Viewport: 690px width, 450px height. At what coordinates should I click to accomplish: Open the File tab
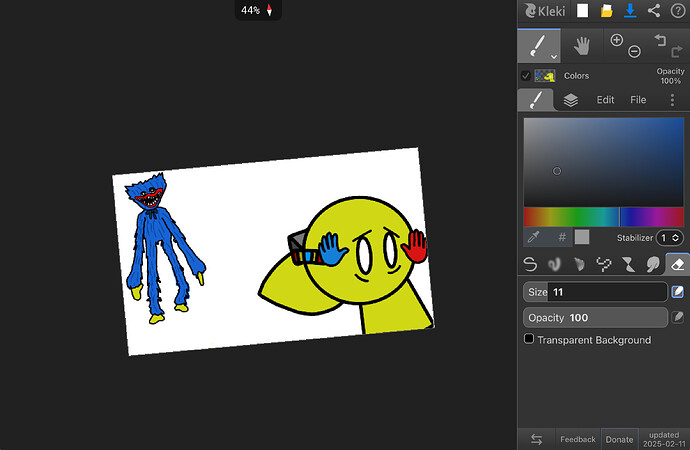tap(638, 100)
